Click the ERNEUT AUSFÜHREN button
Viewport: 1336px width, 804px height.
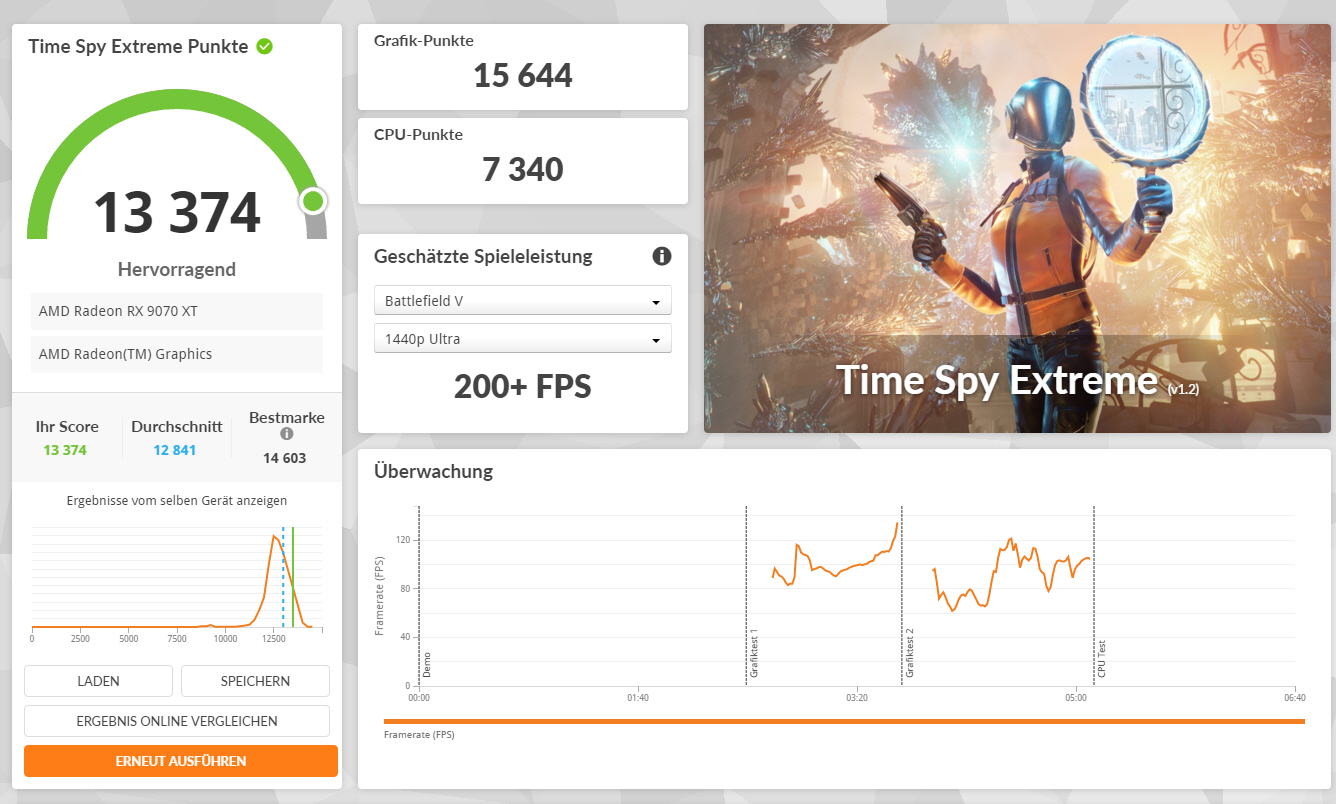181,761
